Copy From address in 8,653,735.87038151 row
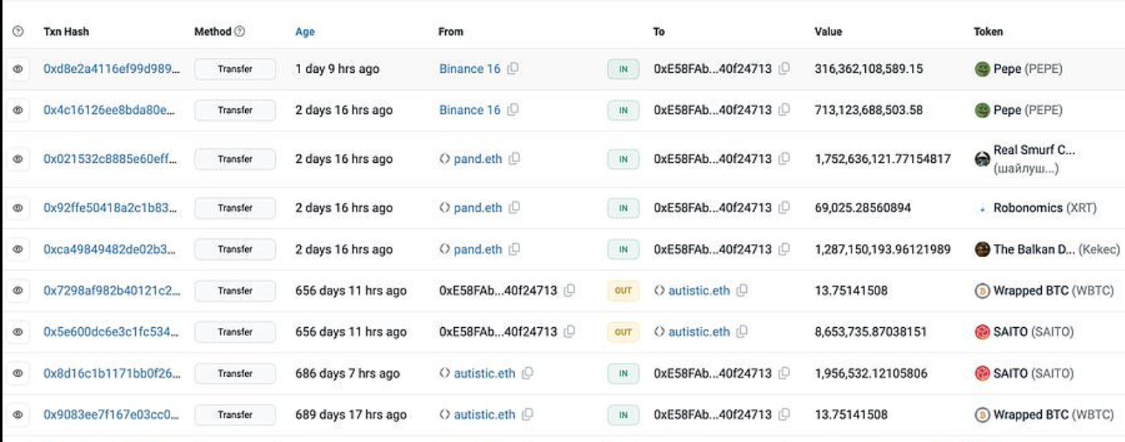 point(569,332)
